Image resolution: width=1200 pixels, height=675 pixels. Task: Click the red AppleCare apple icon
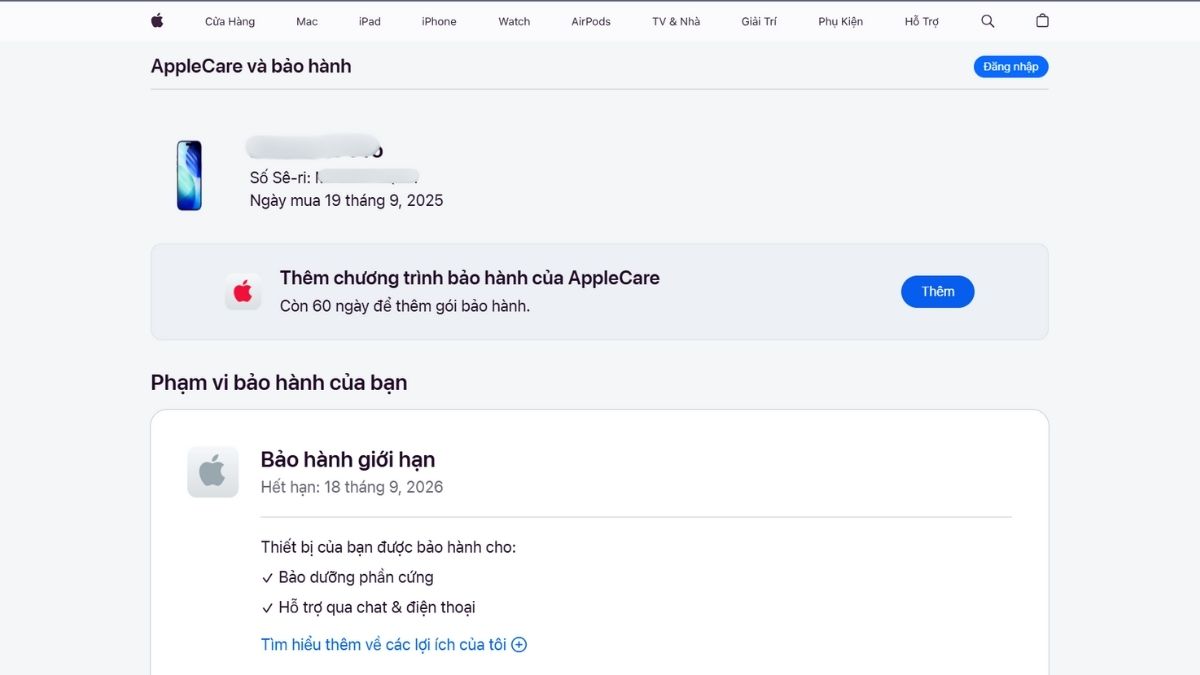tap(243, 292)
